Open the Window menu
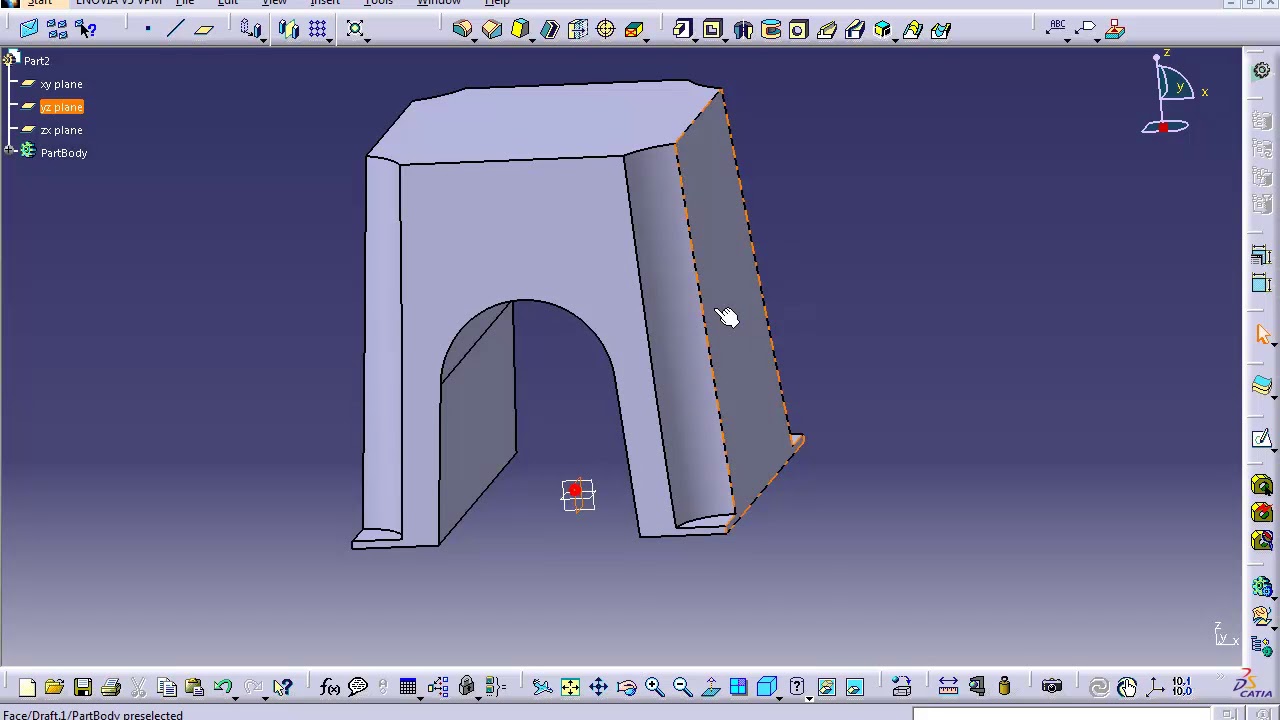 pyautogui.click(x=439, y=3)
